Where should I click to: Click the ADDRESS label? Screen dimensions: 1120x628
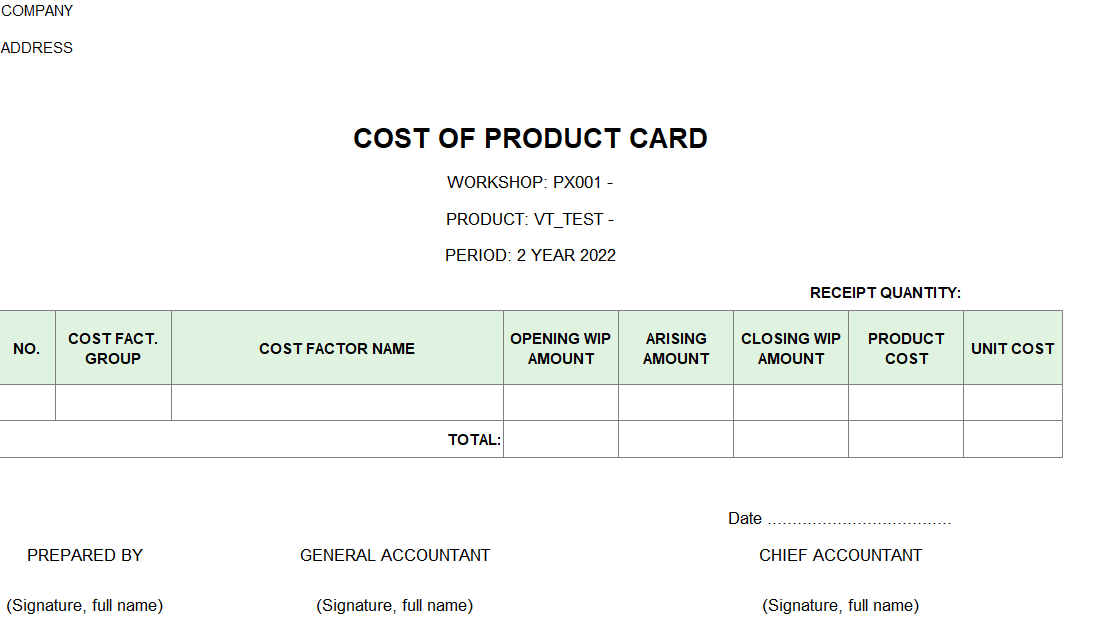[x=37, y=47]
